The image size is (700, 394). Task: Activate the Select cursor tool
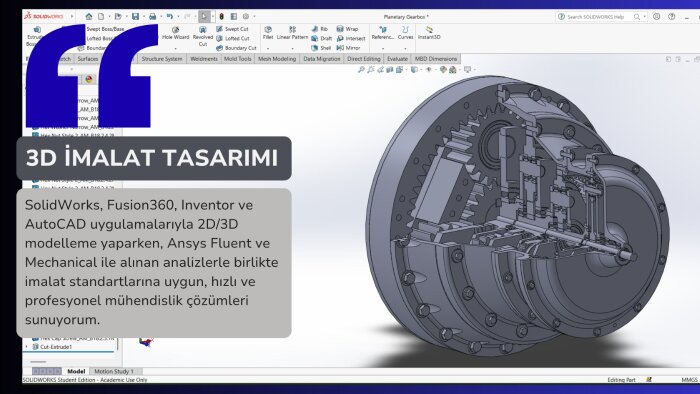click(204, 17)
